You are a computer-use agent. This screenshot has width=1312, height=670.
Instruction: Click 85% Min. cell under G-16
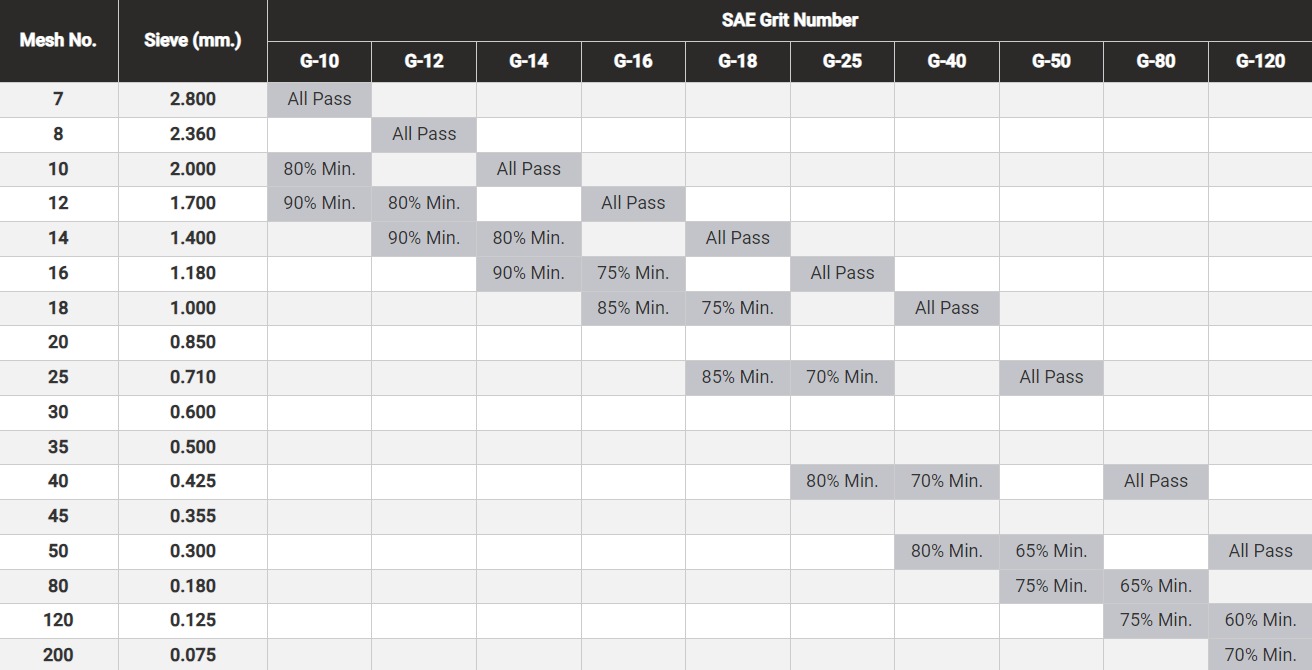633,308
